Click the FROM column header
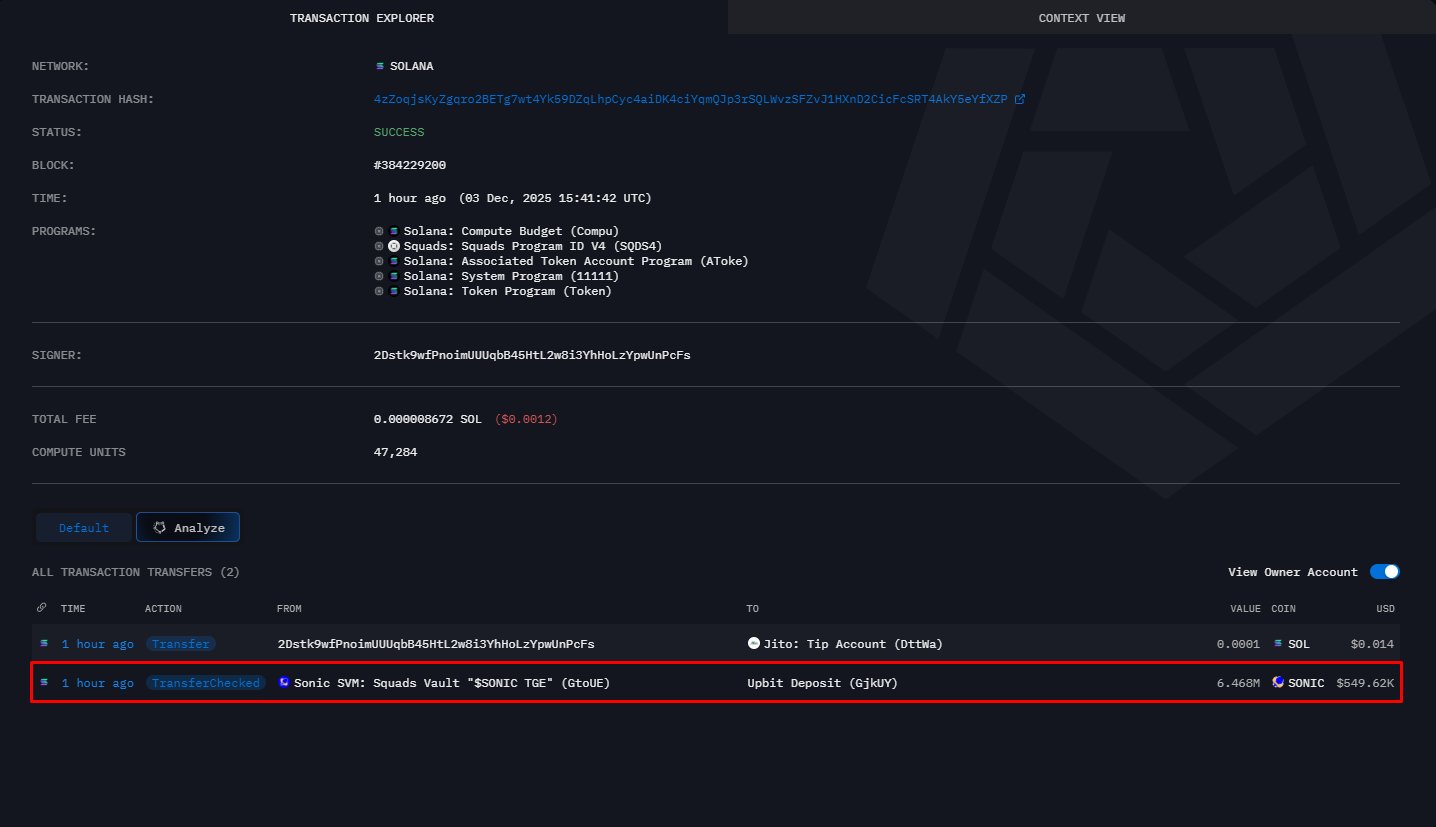The height and width of the screenshot is (827, 1436). pos(289,608)
